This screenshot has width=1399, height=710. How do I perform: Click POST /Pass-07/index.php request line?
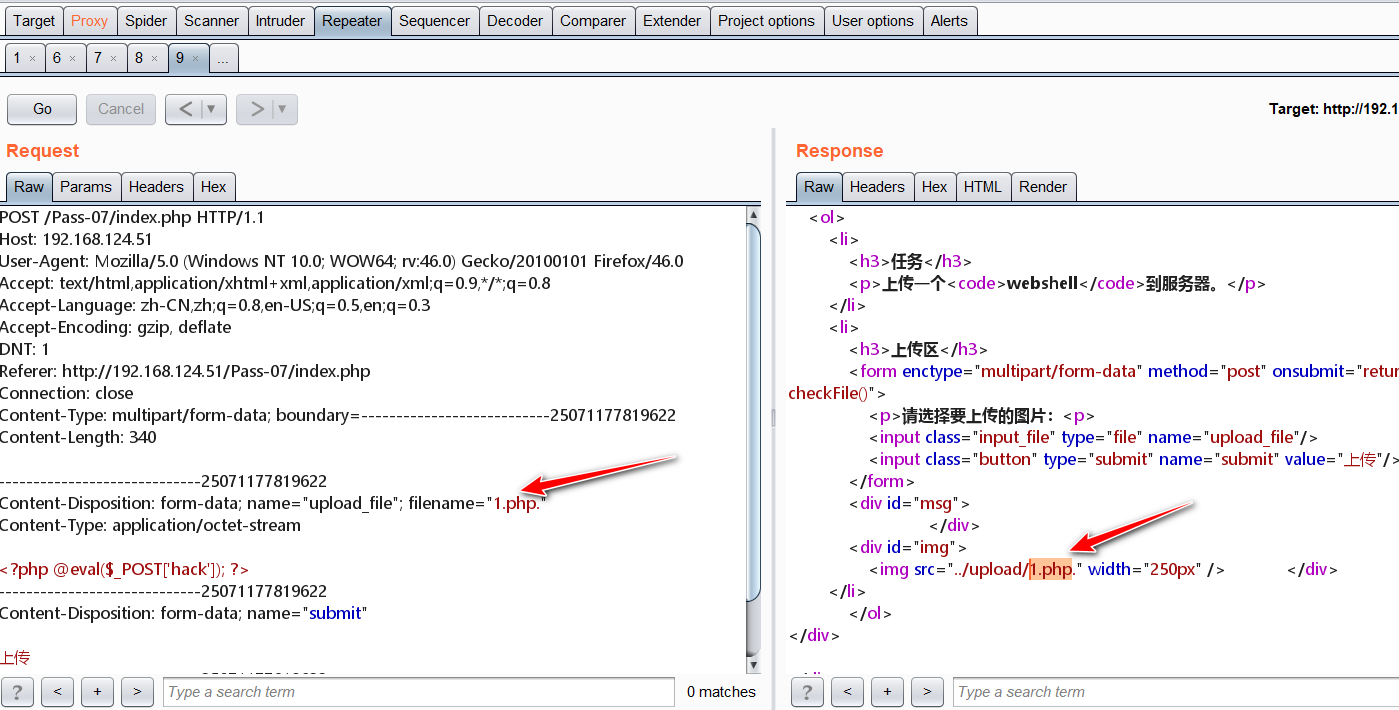click(x=132, y=217)
